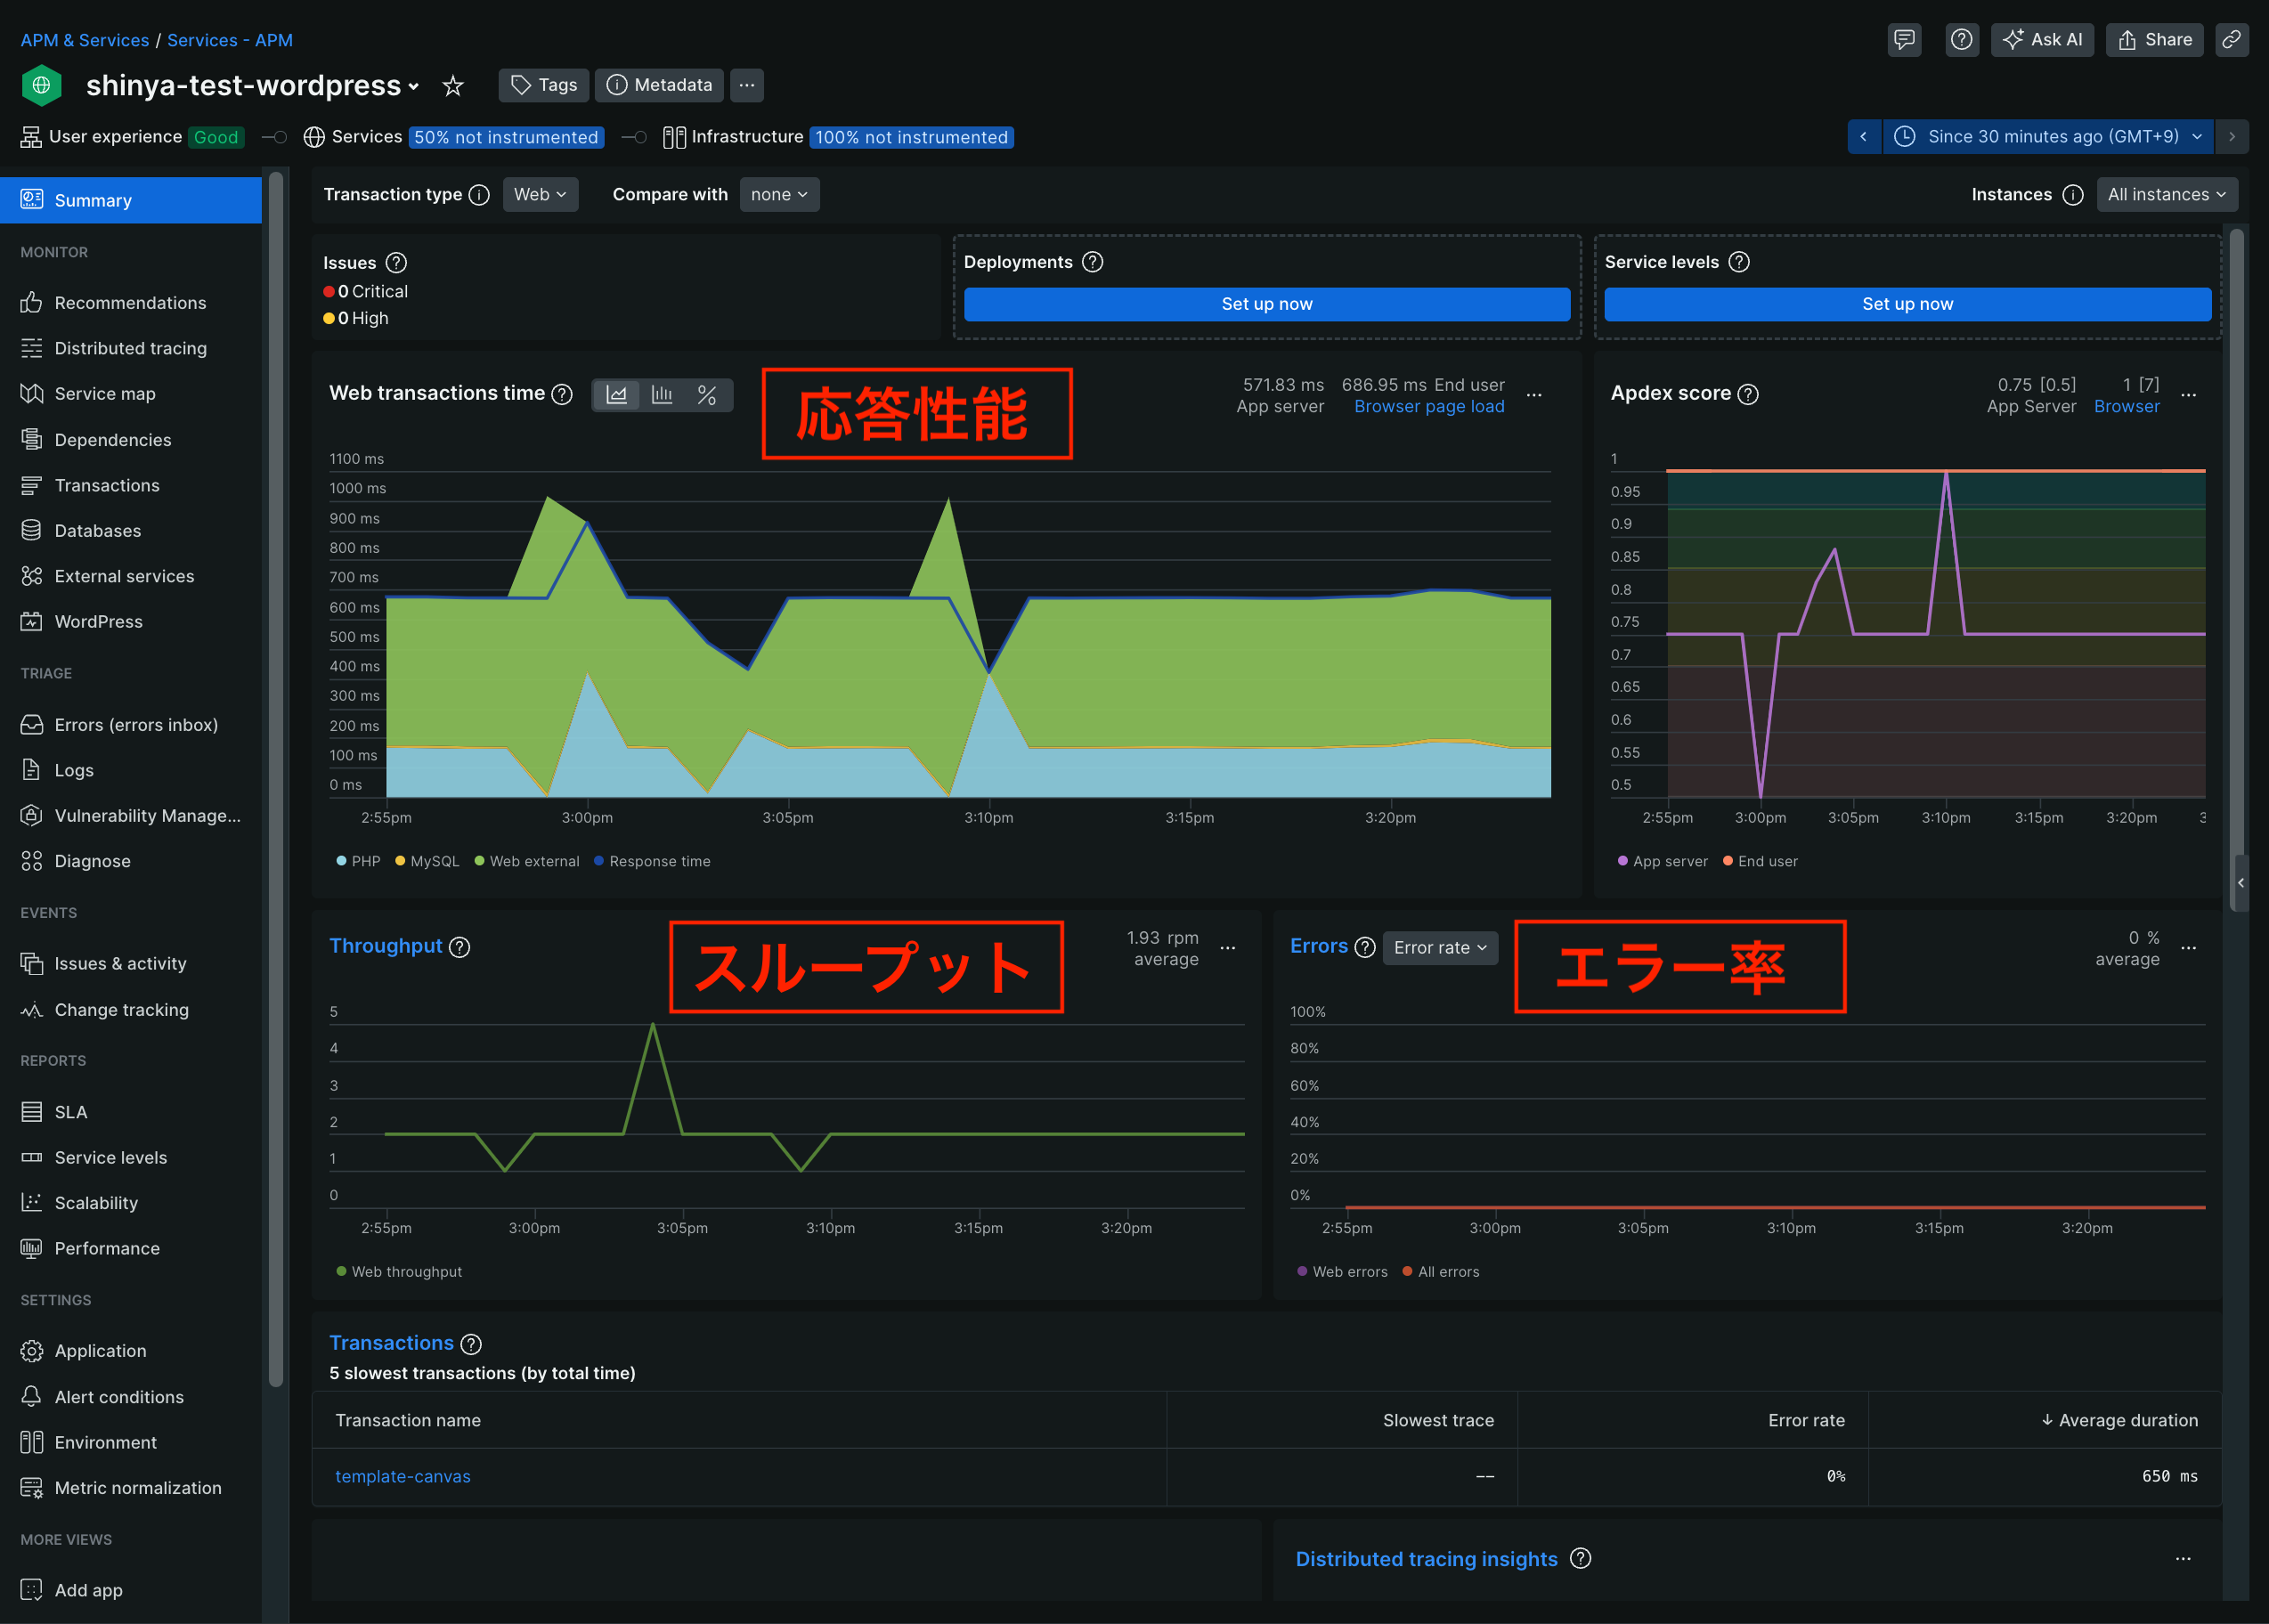2269x1624 pixels.
Task: Open the Transaction type Web dropdown
Action: (540, 194)
